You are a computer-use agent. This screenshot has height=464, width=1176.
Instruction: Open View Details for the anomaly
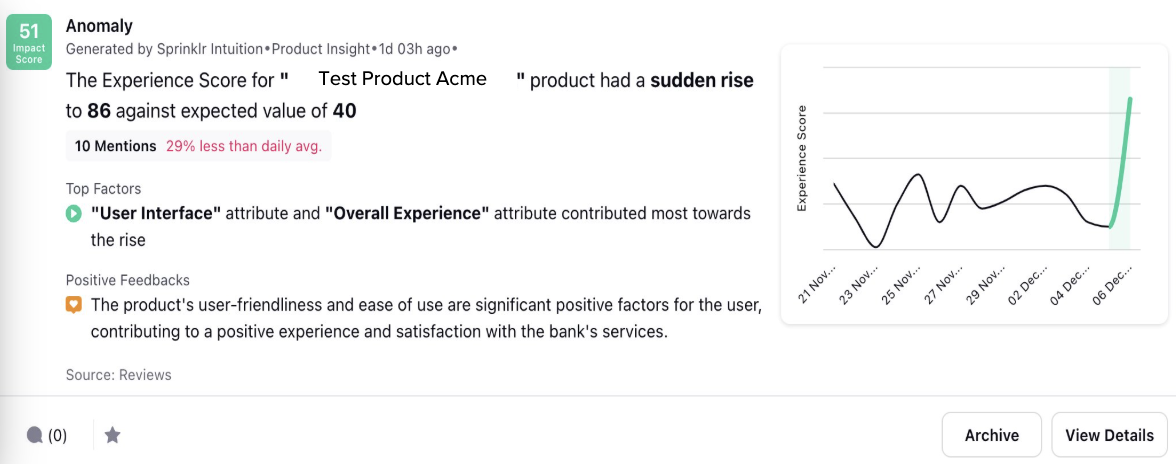[1109, 435]
